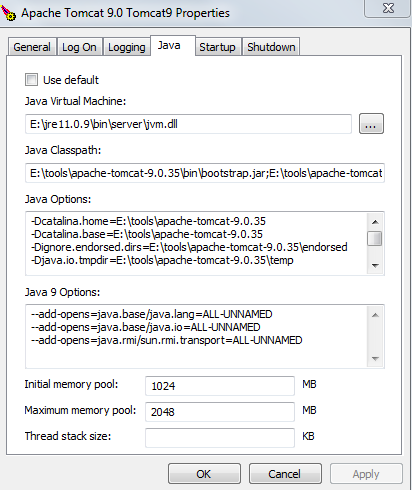The width and height of the screenshot is (412, 490).
Task: Click the Tomcat feather icon in title bar
Action: 8,13
